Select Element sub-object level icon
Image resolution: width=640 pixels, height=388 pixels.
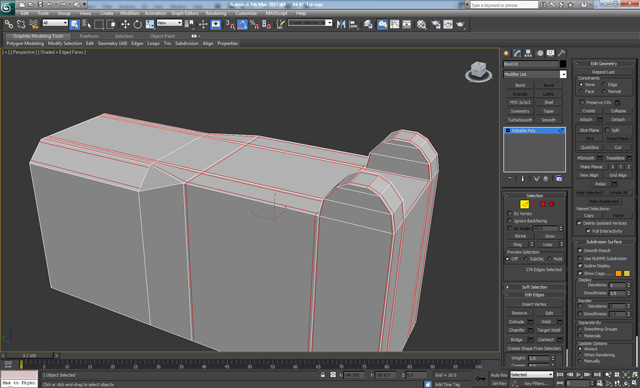click(552, 204)
